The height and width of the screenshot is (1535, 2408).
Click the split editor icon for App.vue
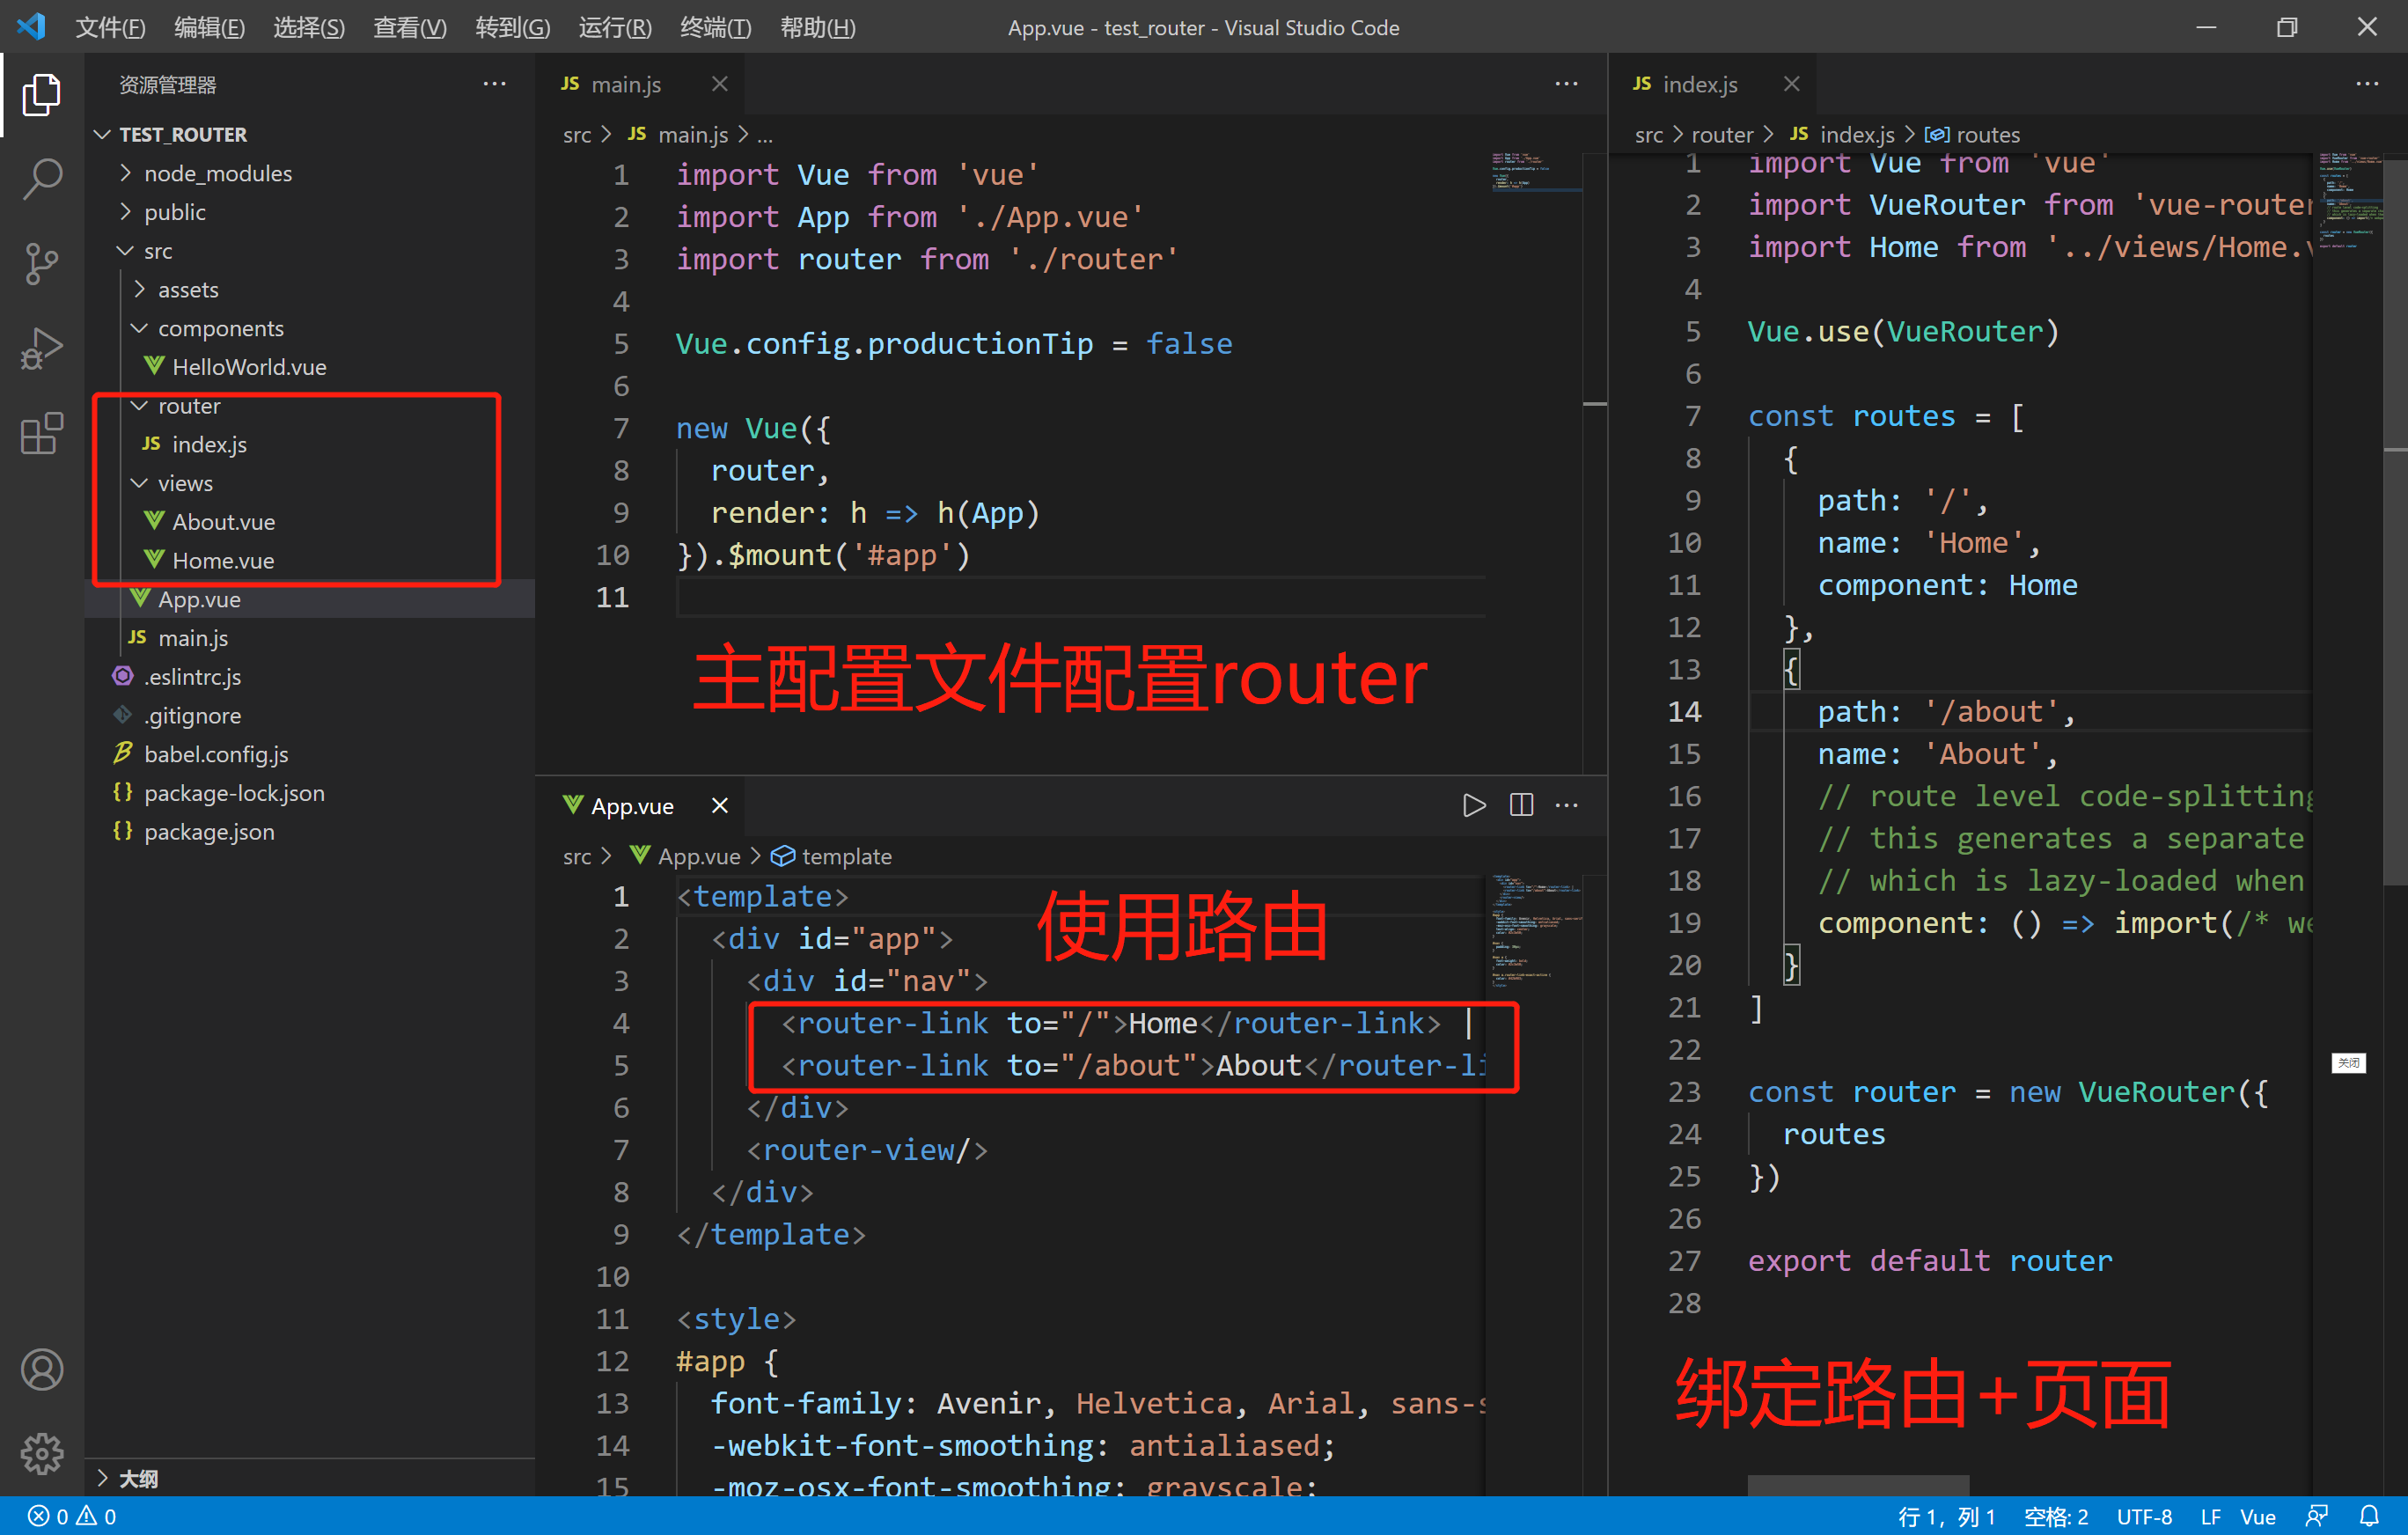(x=1521, y=805)
